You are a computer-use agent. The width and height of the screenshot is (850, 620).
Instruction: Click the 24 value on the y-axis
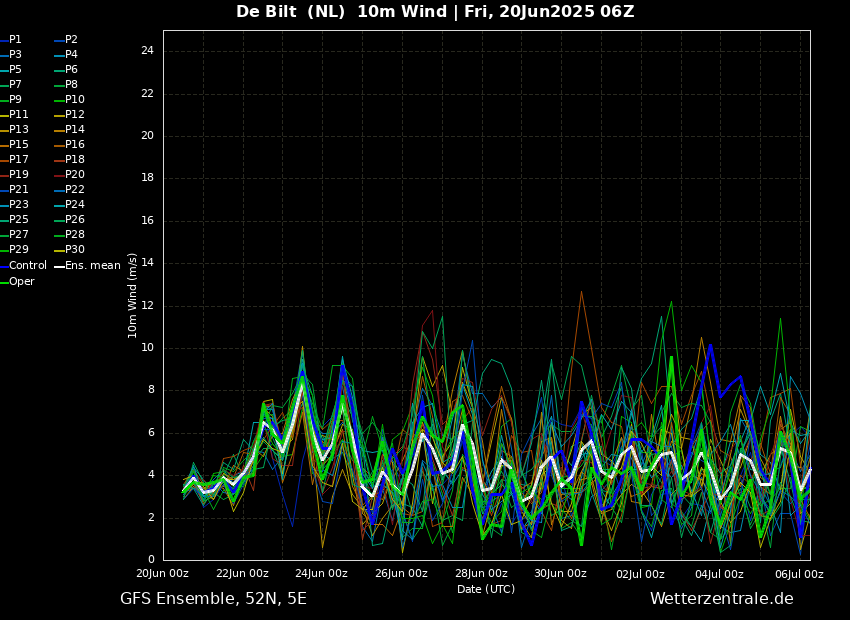147,51
